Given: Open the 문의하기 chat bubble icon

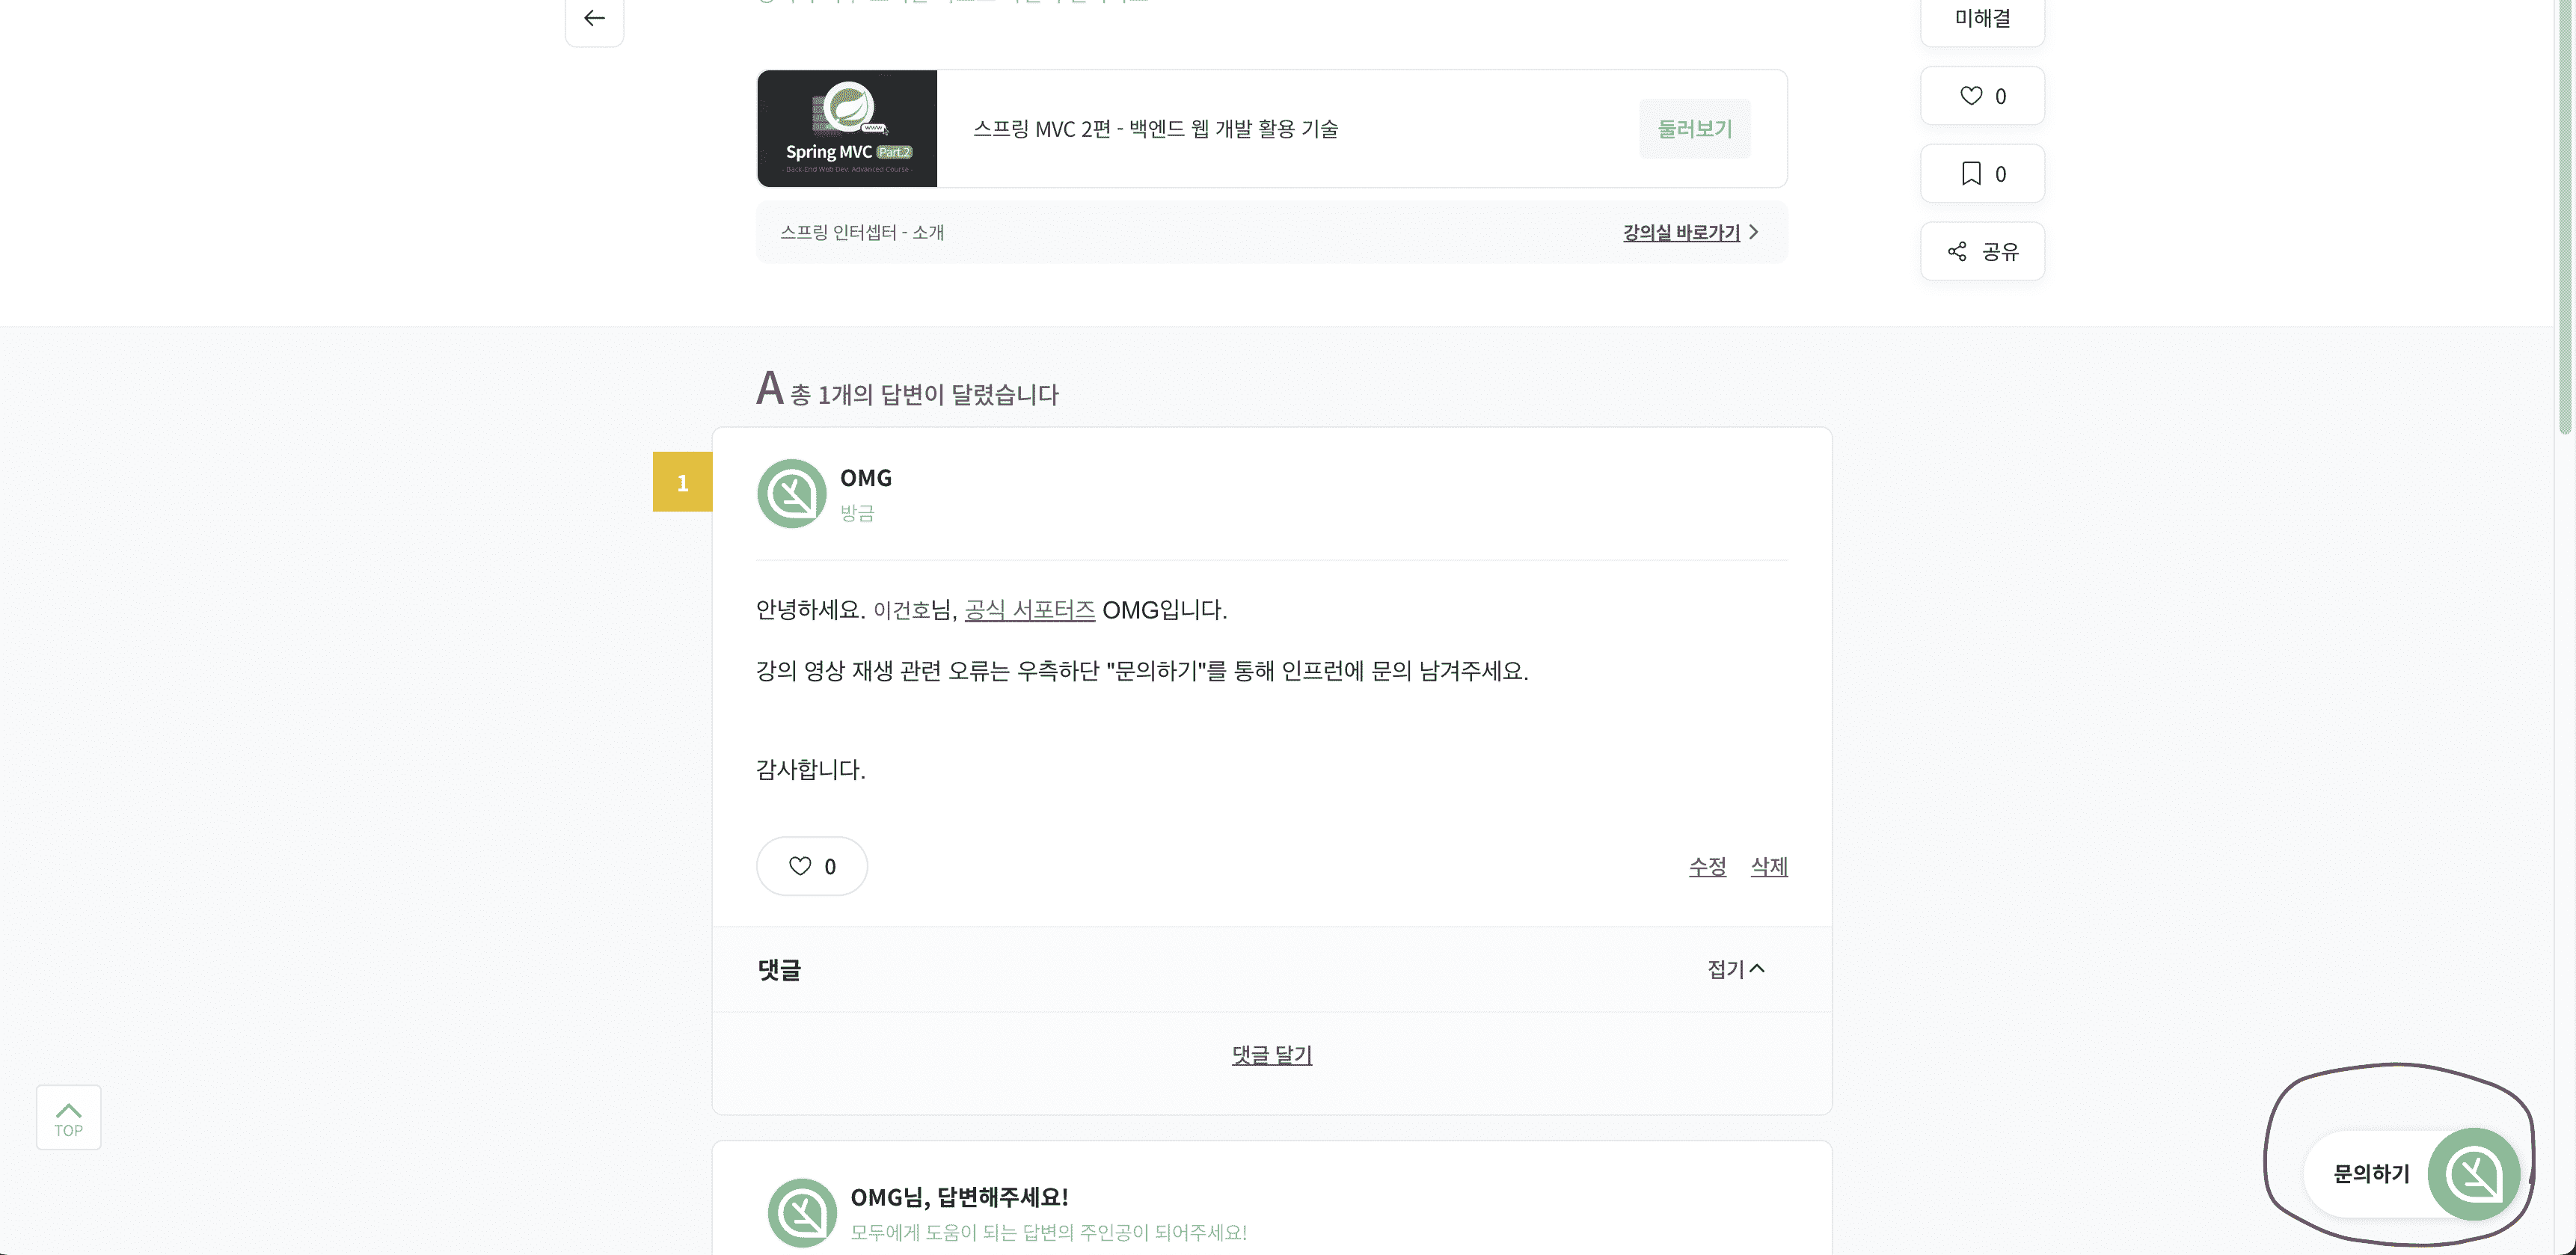Looking at the screenshot, I should pos(2474,1174).
